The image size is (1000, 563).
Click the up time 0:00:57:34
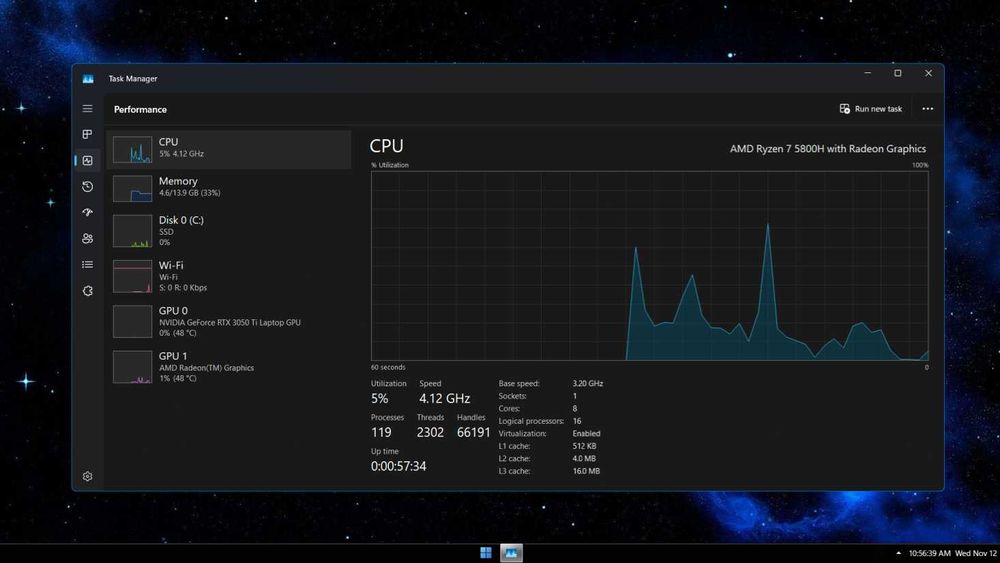[399, 466]
